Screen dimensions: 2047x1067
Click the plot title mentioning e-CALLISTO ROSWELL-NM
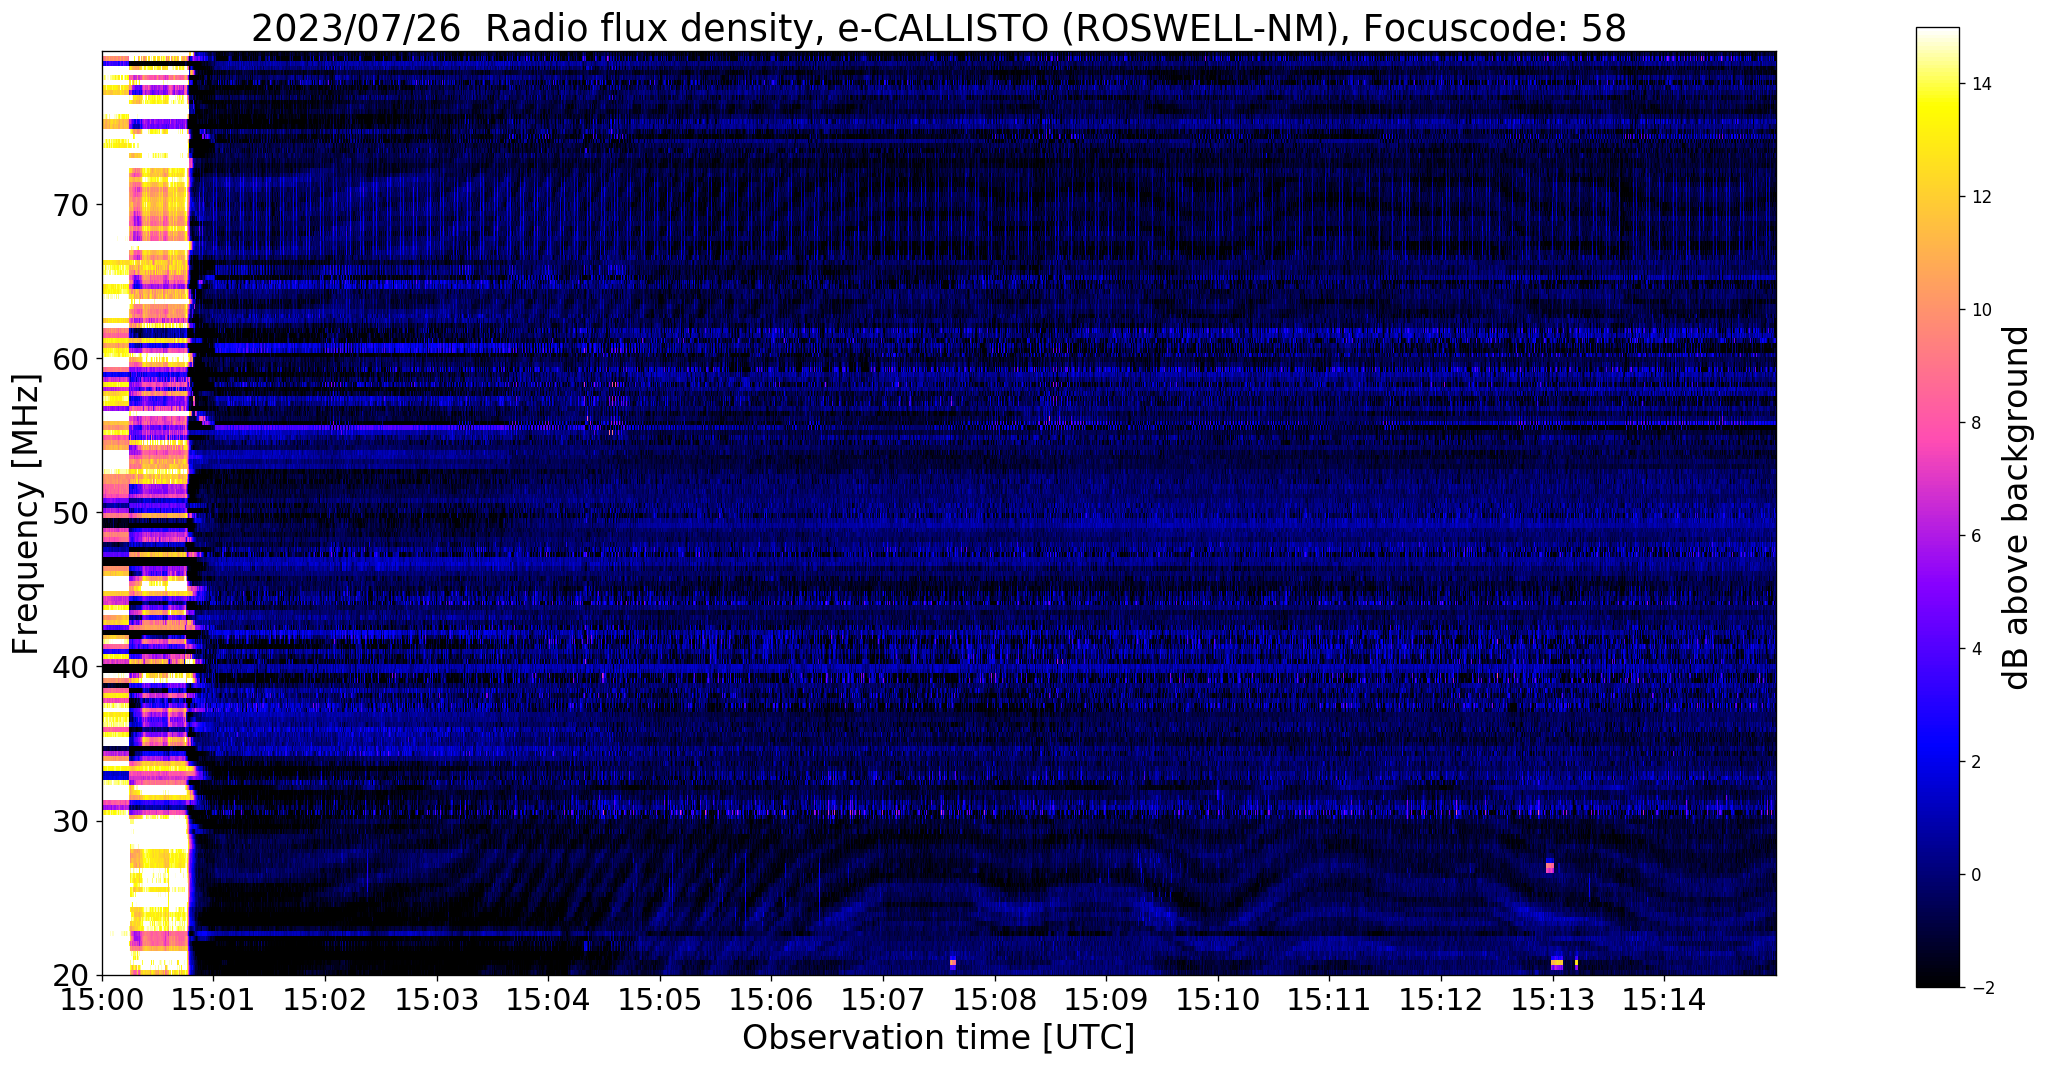pos(938,28)
